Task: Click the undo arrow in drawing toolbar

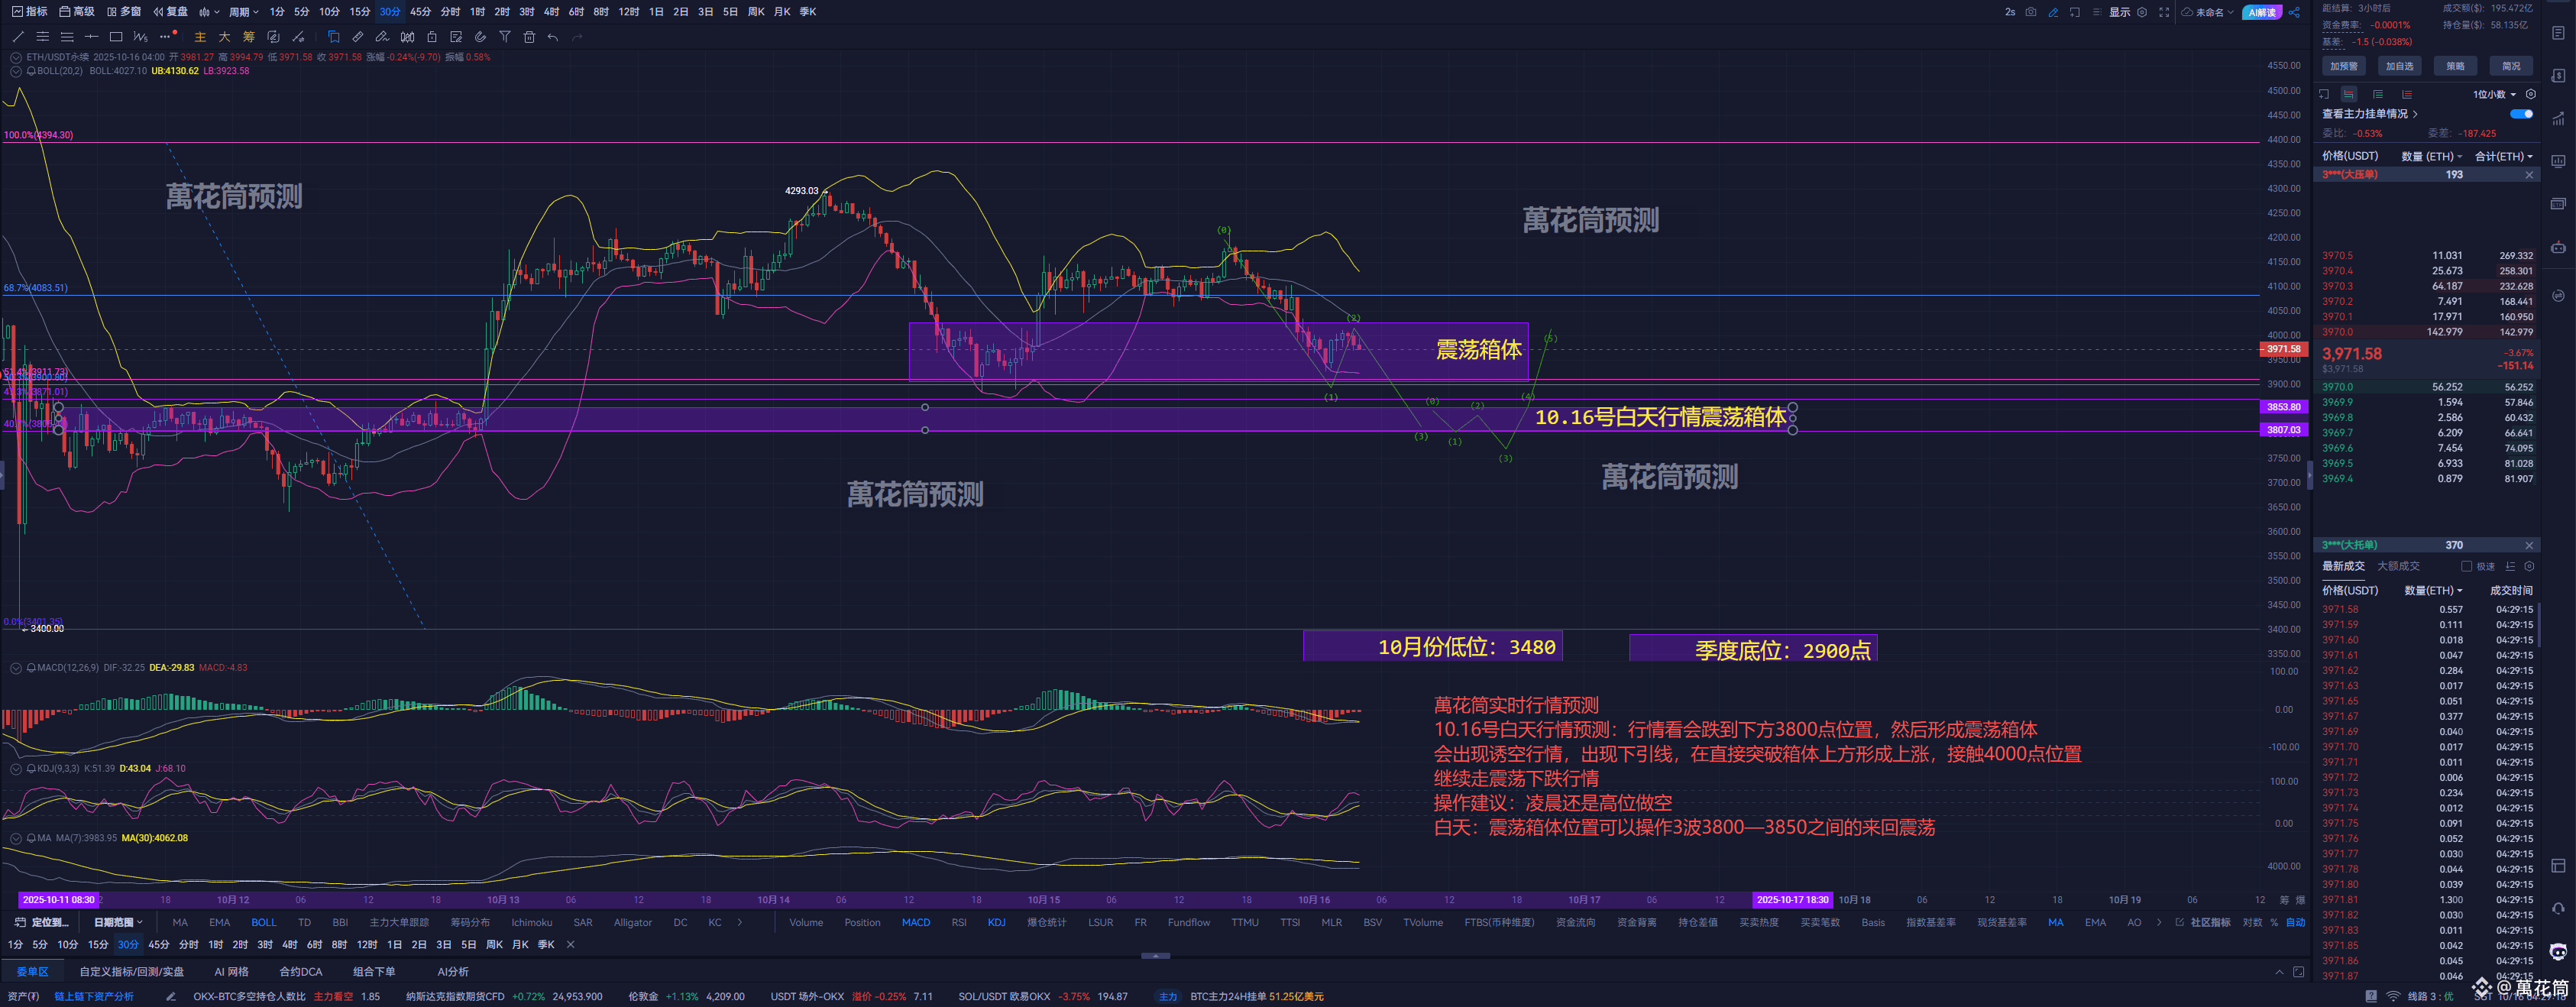Action: tap(553, 37)
